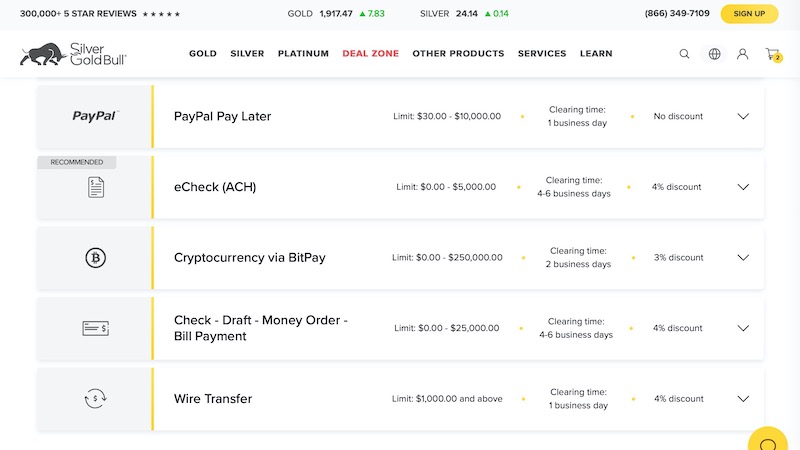Click the RECOMMENDED badge on eCheck

[77, 162]
